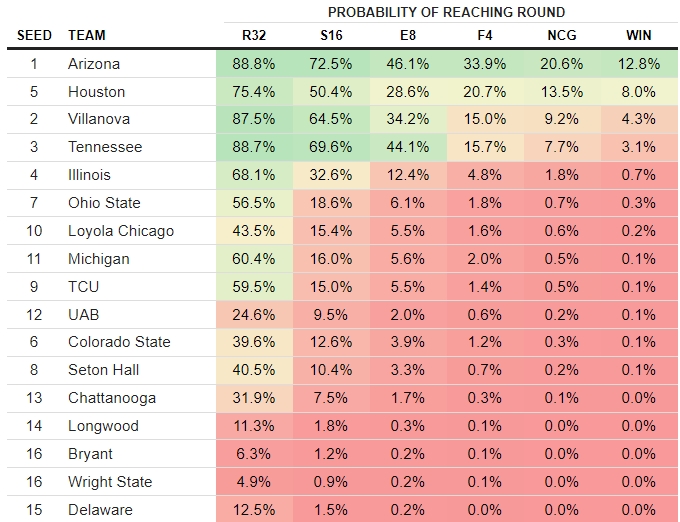Click Chattanooga's 31.9% R32 cell
Viewport: 680px width, 522px height.
(253, 398)
